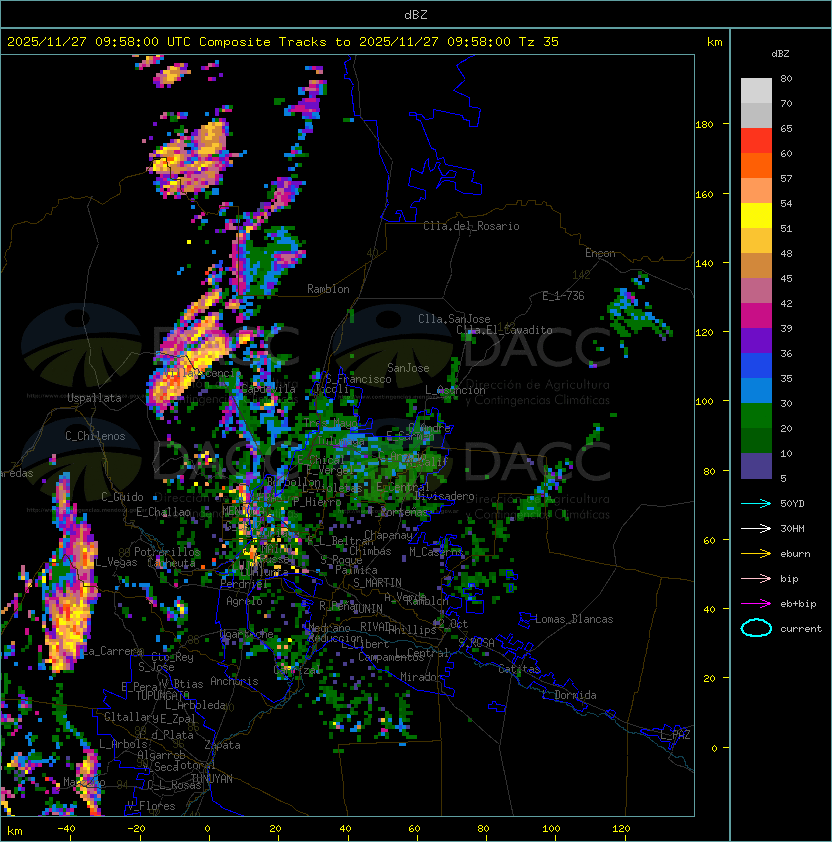Click the pink bip arrow icon

tap(756, 579)
